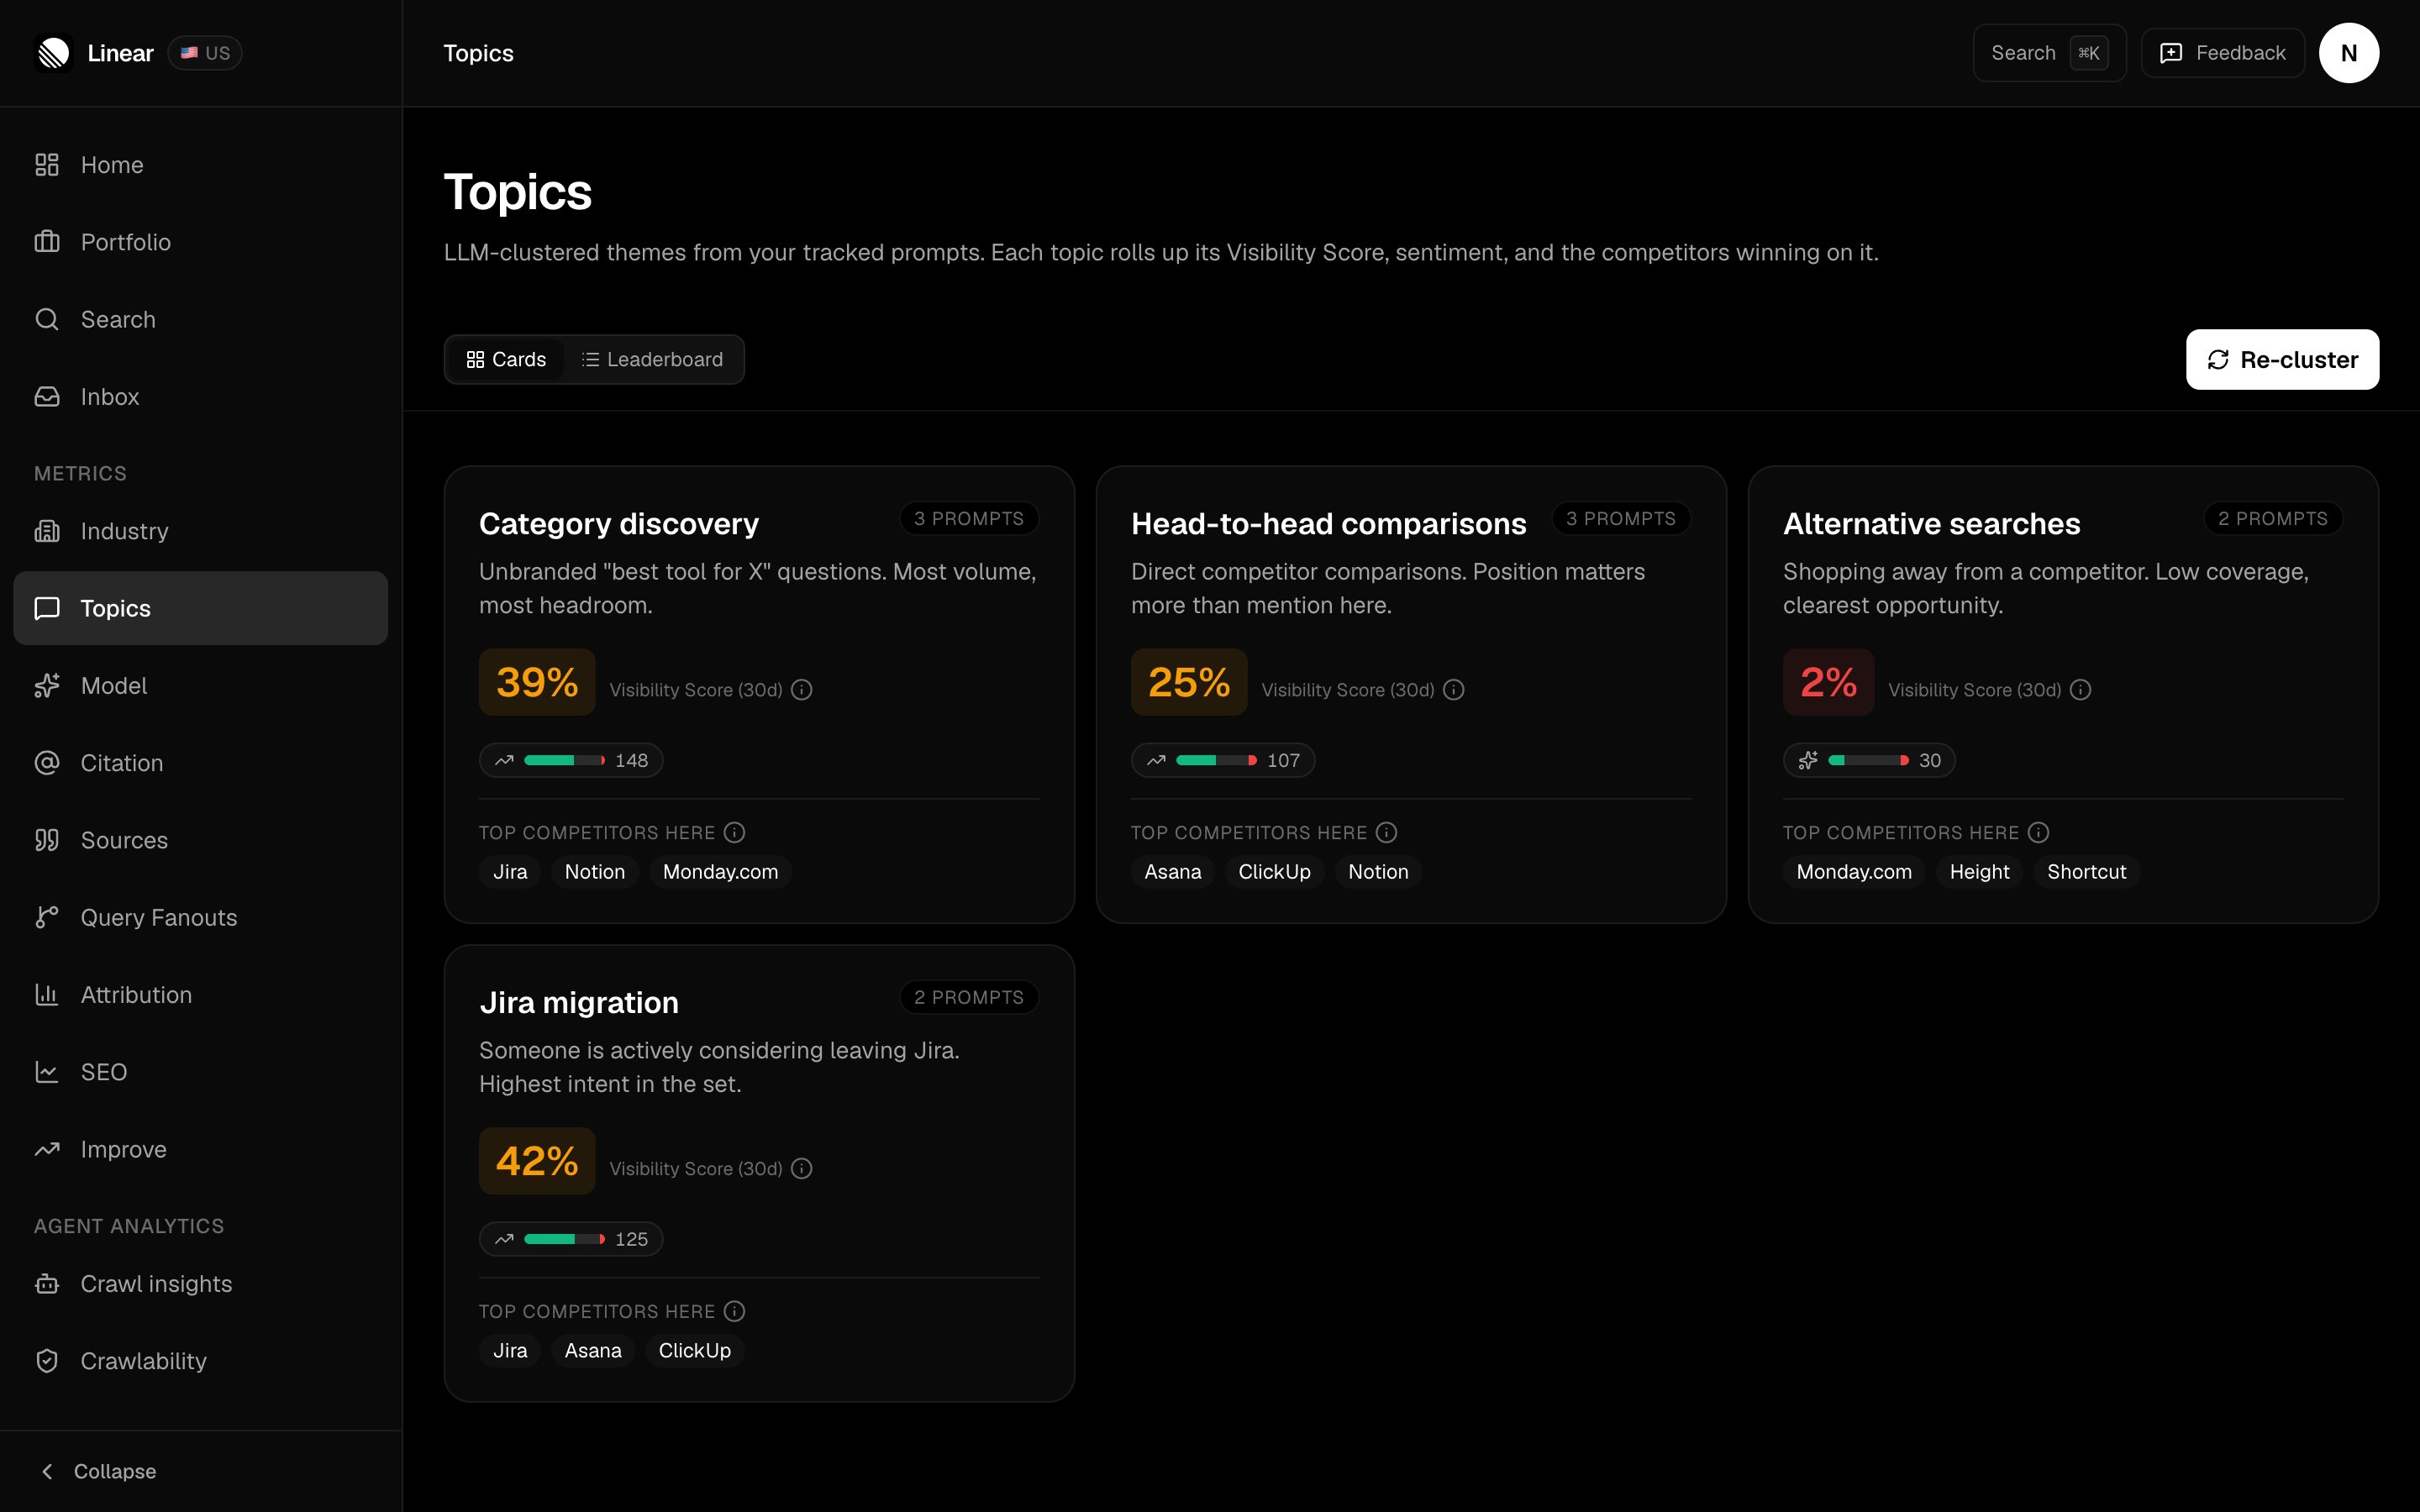The image size is (2420, 1512).
Task: Select Notion chip in Category discovery
Action: [595, 872]
